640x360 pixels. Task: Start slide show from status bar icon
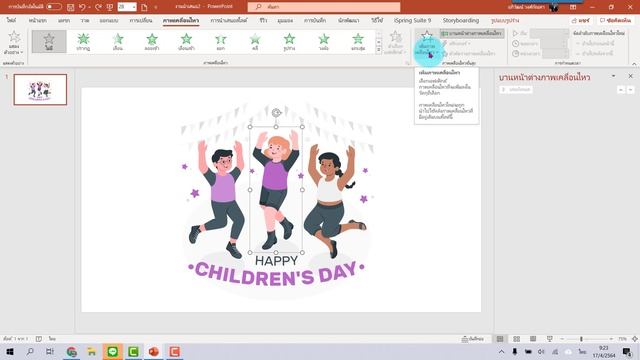(x=550, y=339)
